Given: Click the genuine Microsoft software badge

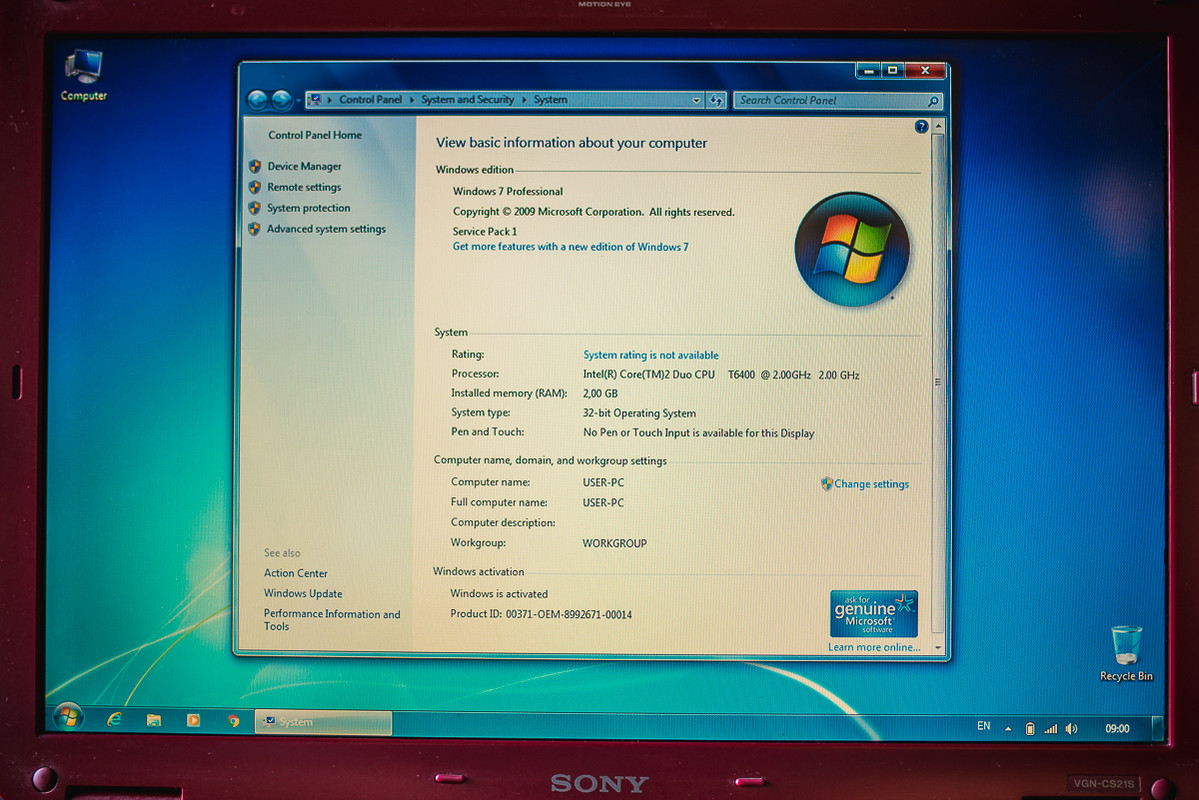Looking at the screenshot, I should (873, 613).
